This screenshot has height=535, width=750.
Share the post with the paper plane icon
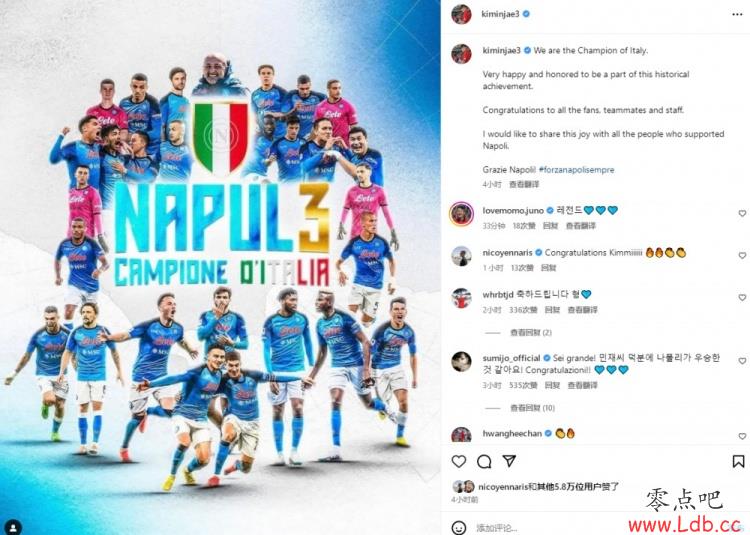coord(509,461)
